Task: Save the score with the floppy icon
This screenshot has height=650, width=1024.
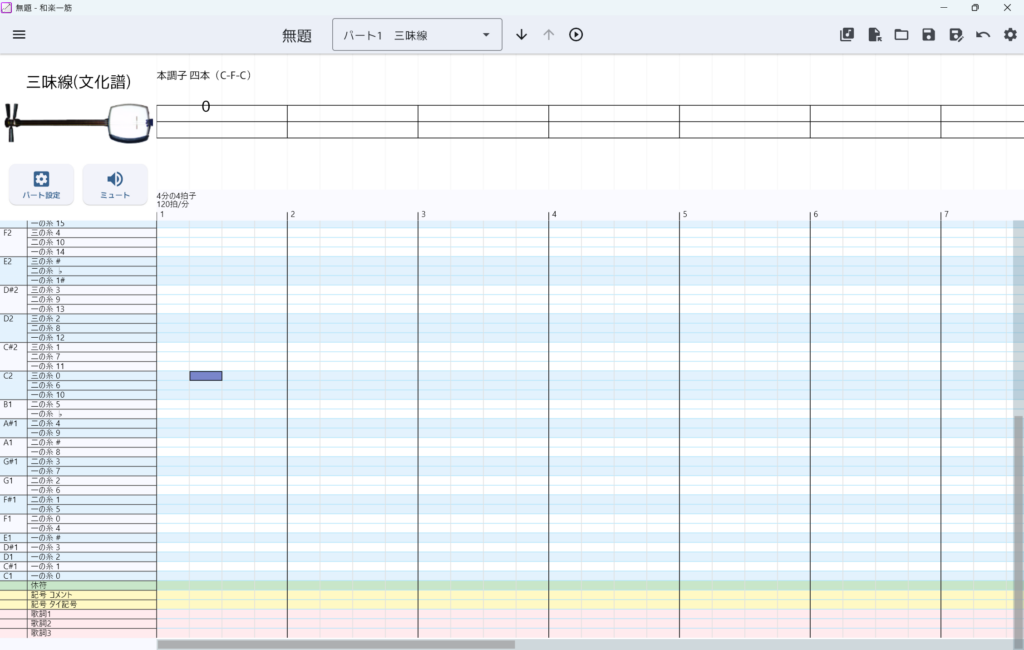Action: pos(928,35)
